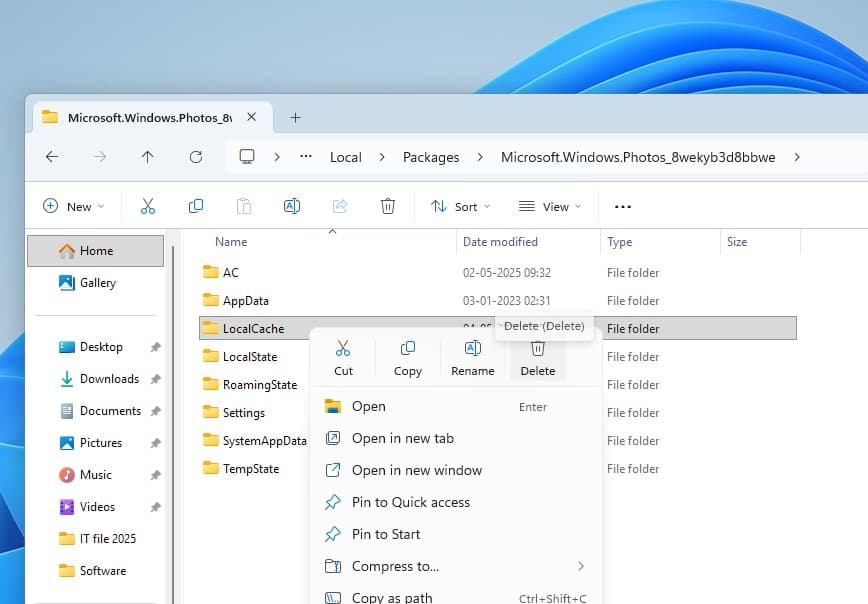Select Copy icon in context menu

[x=407, y=349]
